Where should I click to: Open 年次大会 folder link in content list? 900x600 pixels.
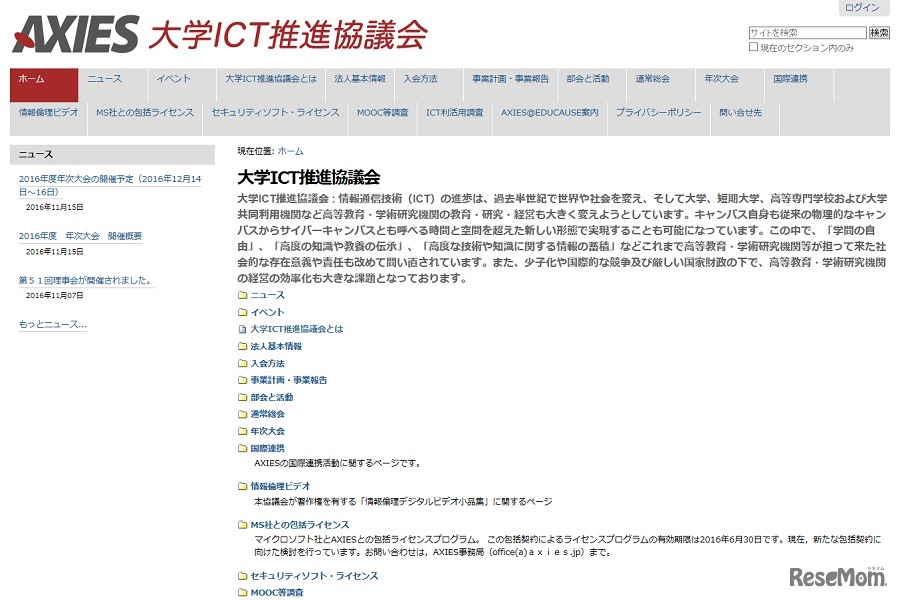tap(267, 431)
